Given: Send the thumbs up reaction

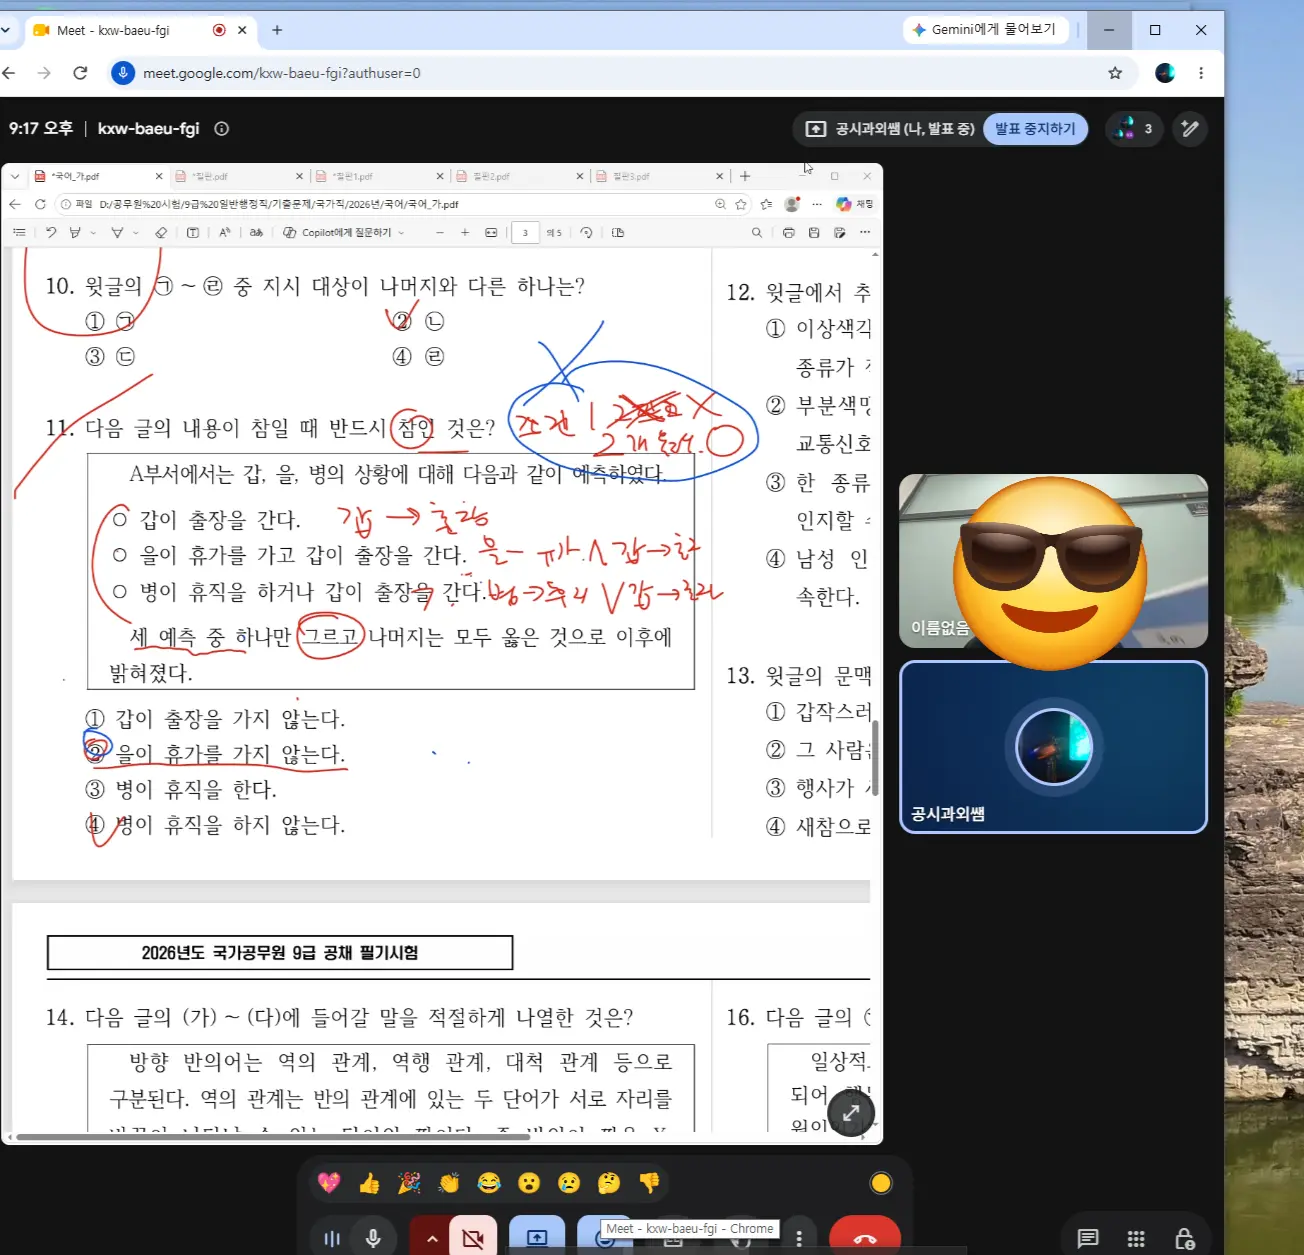Looking at the screenshot, I should (x=369, y=1183).
